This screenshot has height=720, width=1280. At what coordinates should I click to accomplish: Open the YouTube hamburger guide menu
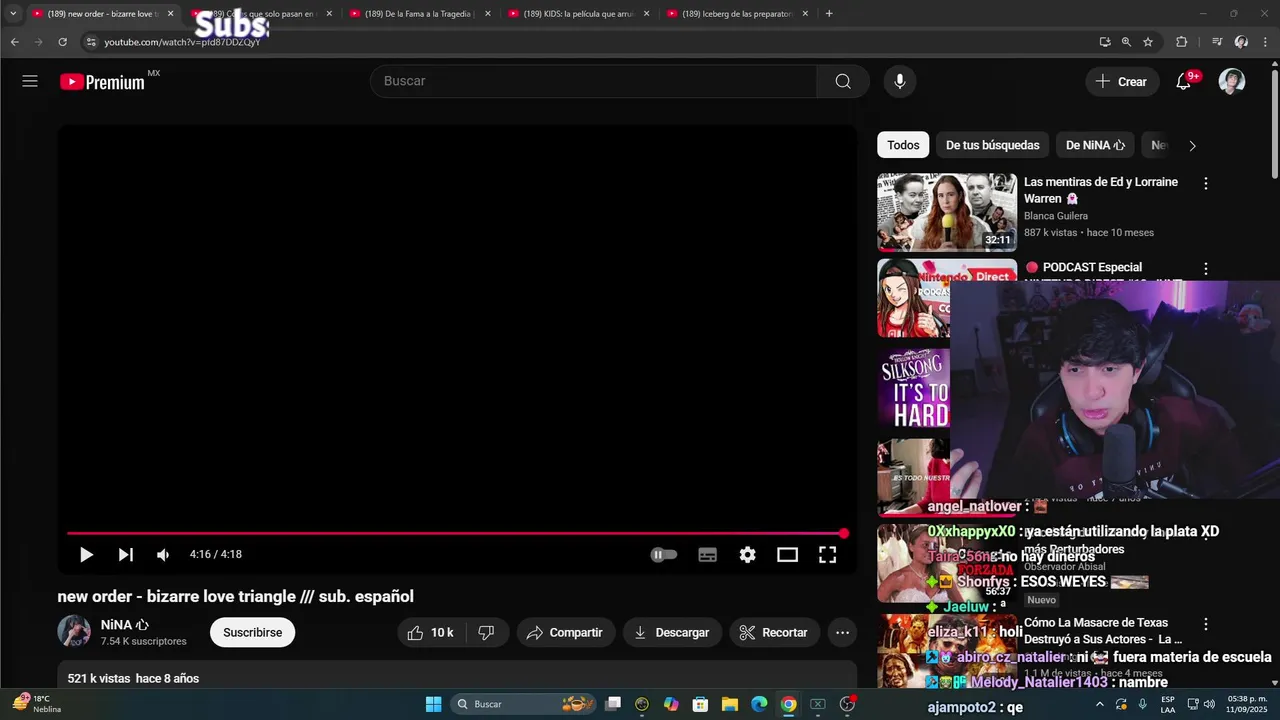(x=30, y=81)
